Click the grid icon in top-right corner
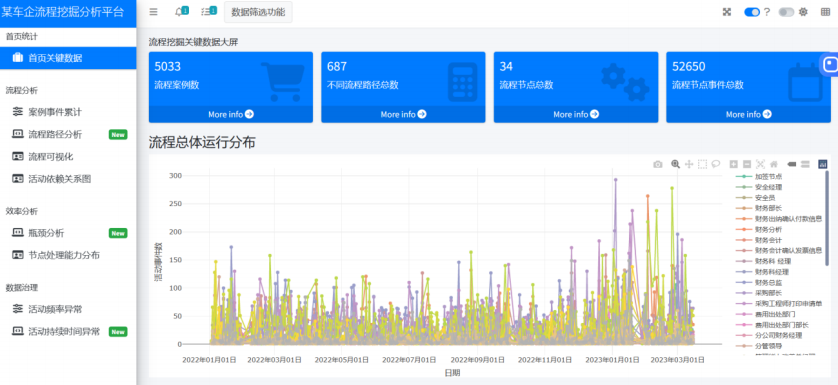Viewport: 838px width, 385px height. pyautogui.click(x=825, y=12)
